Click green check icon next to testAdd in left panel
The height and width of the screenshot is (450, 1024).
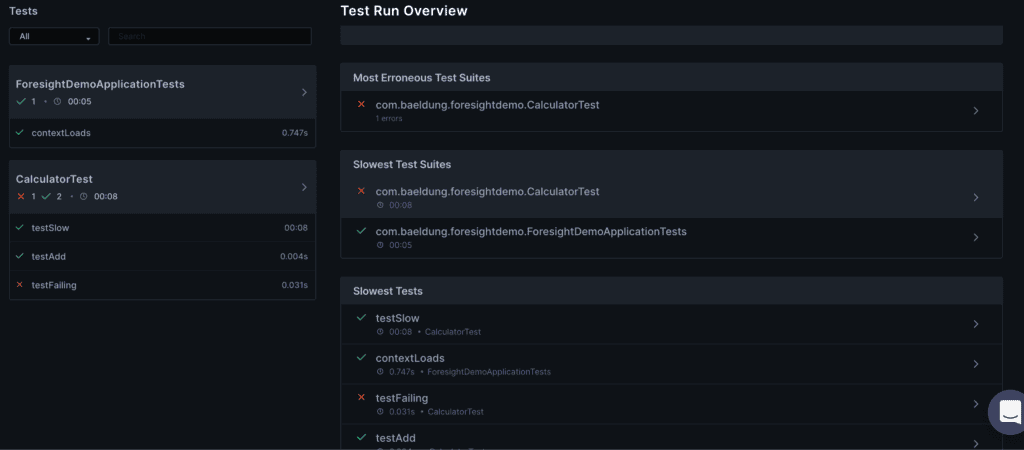20,256
